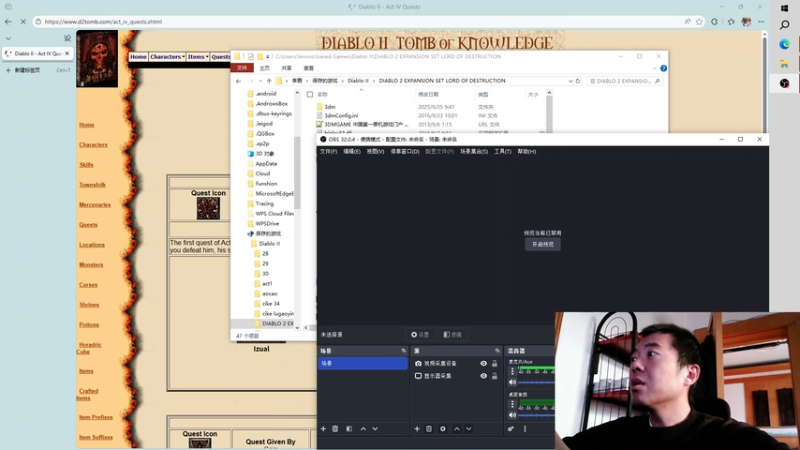800x450 pixels.
Task: Move scene up with scenes panel arrow
Action: [363, 429]
